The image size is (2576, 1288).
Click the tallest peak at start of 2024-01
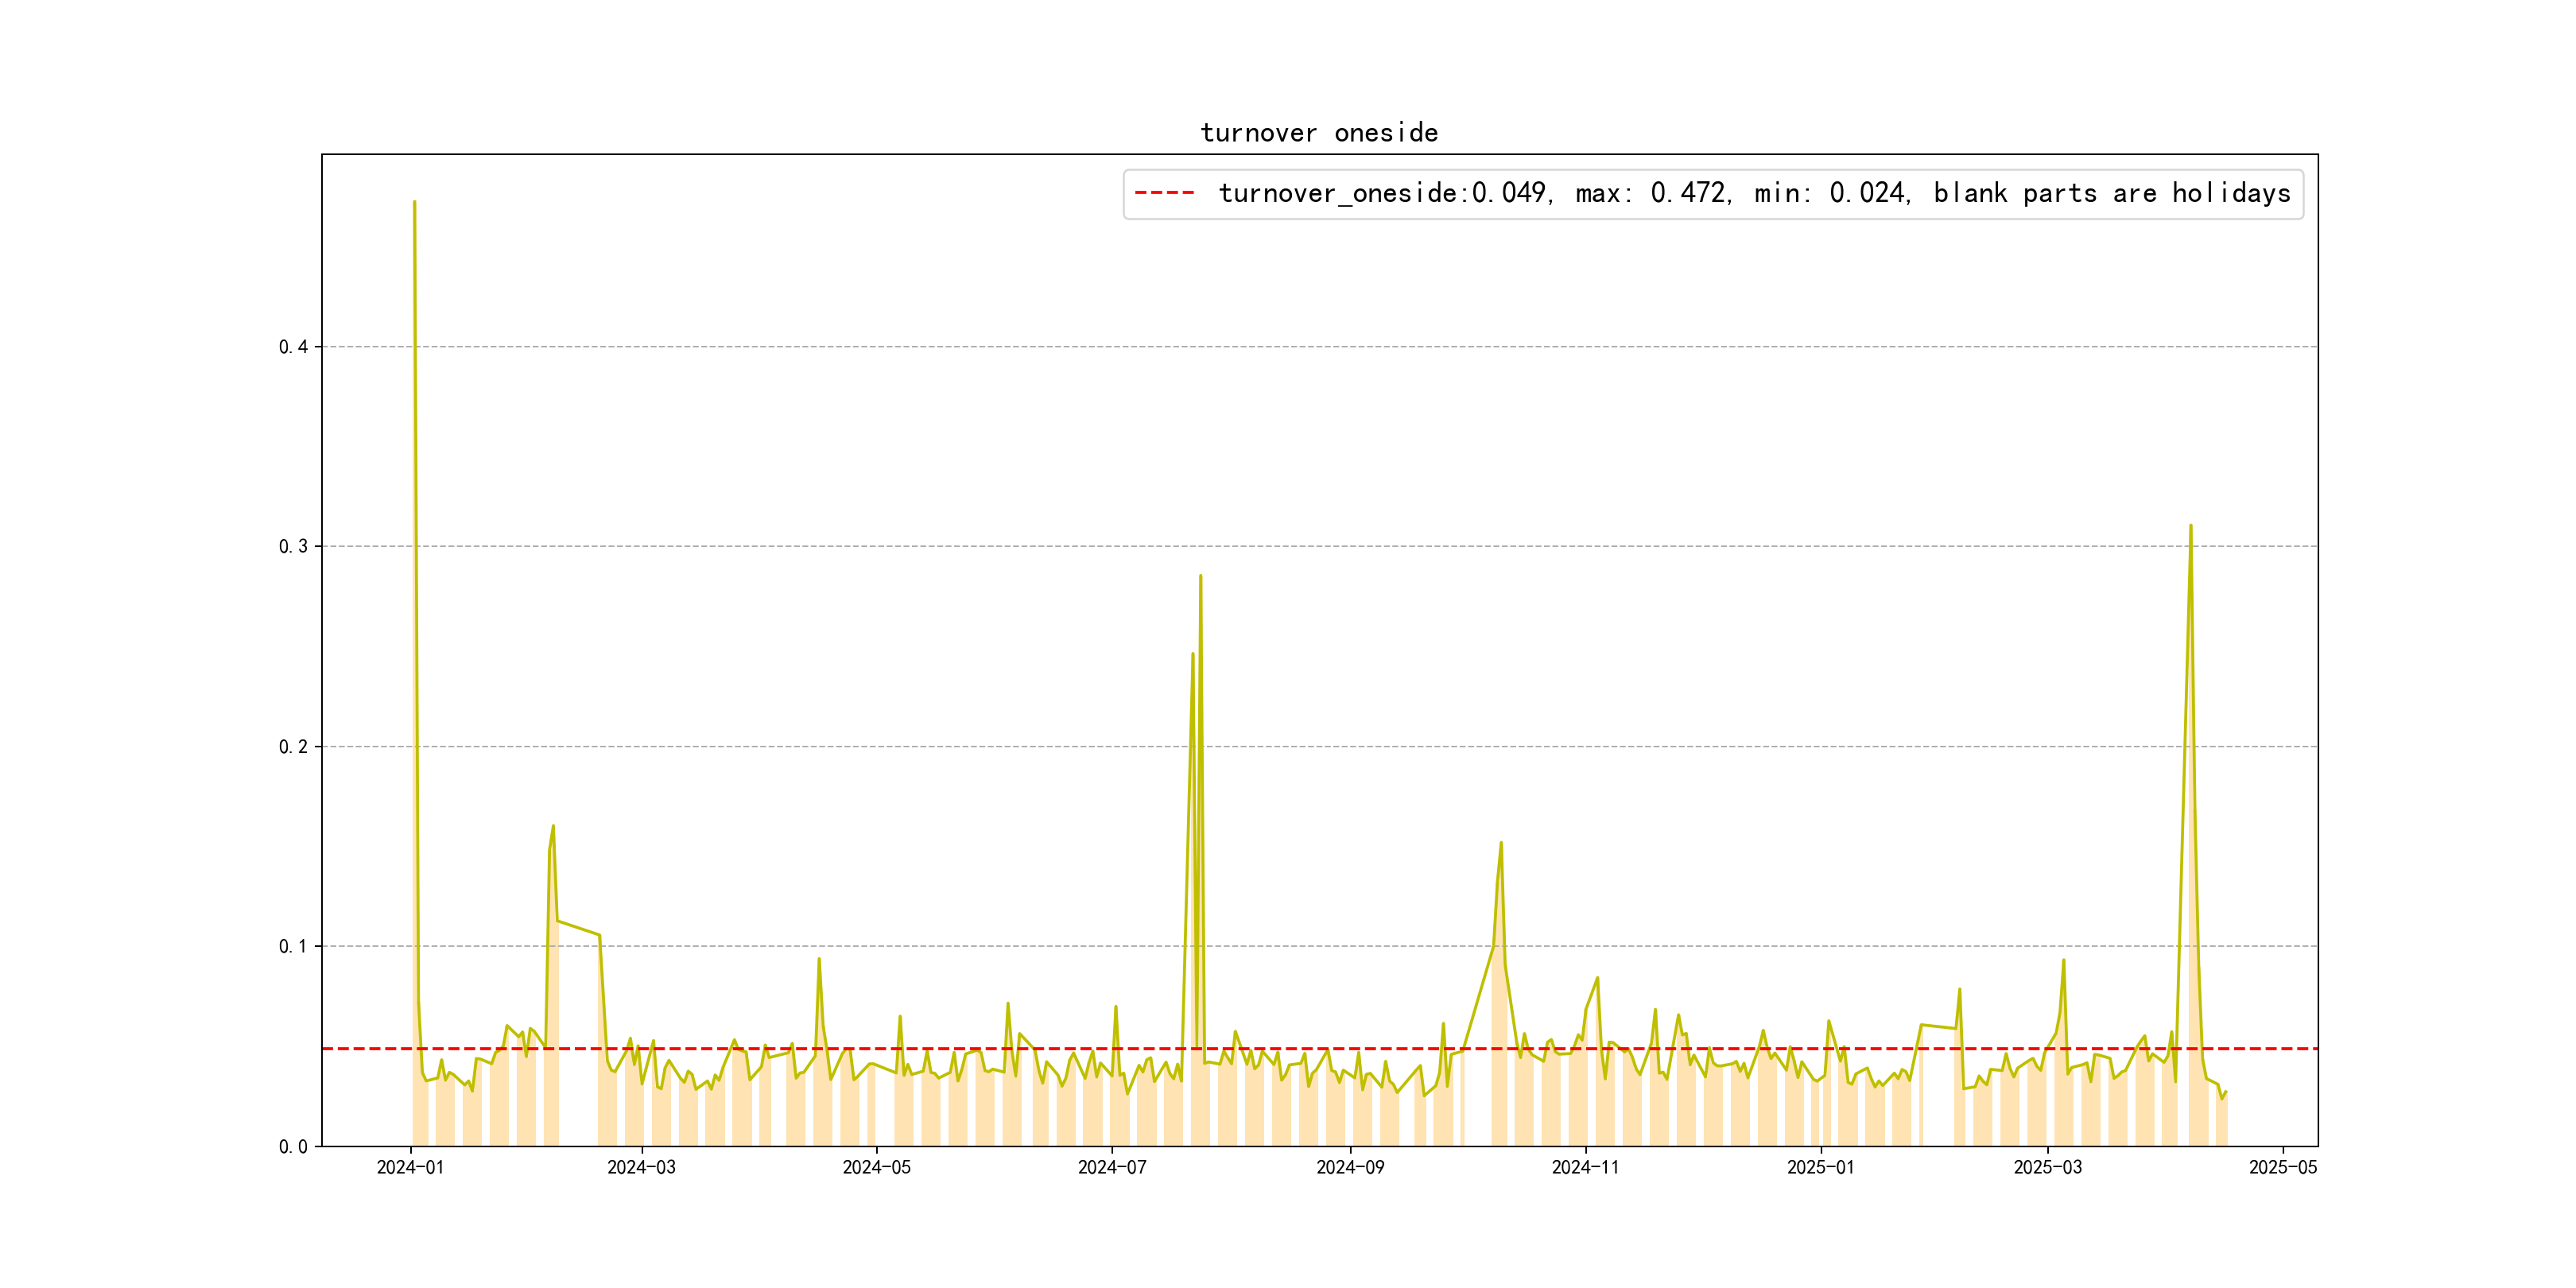[x=414, y=203]
